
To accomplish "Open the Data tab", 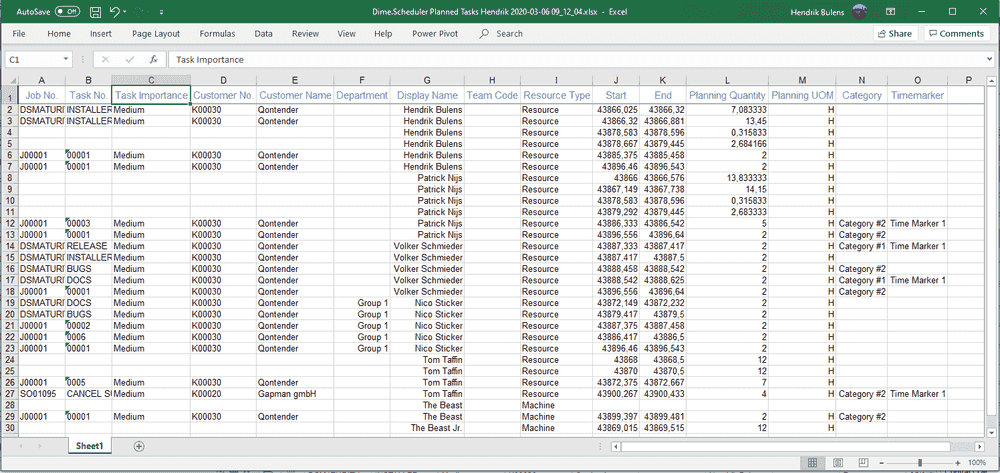I will tap(263, 34).
